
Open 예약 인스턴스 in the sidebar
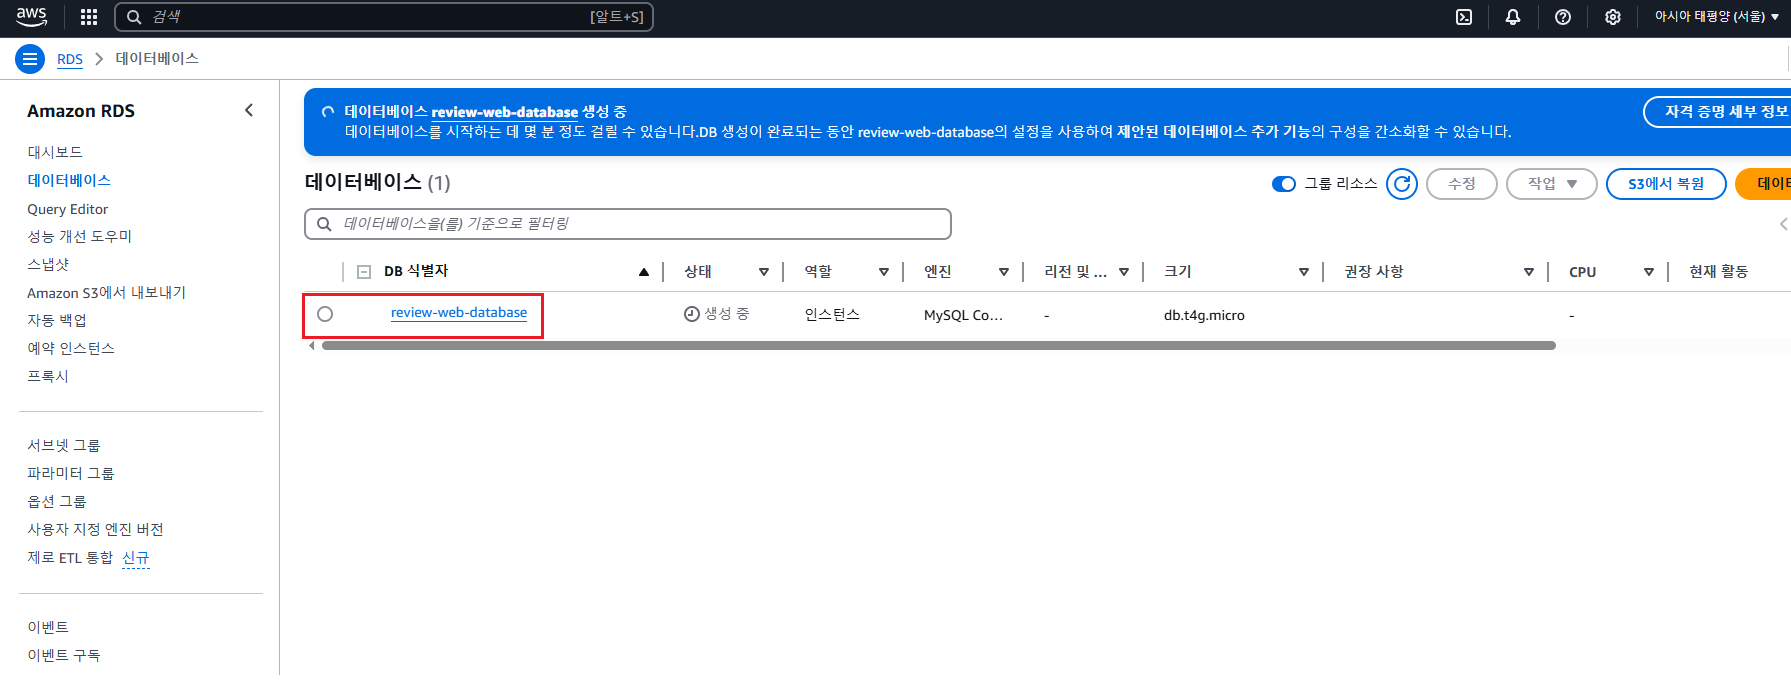tap(71, 348)
